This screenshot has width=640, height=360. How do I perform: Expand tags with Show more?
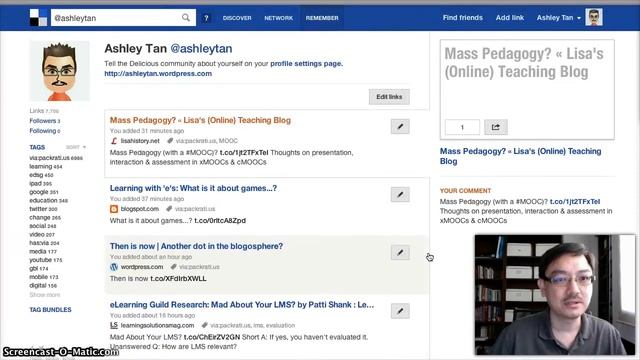click(44, 295)
